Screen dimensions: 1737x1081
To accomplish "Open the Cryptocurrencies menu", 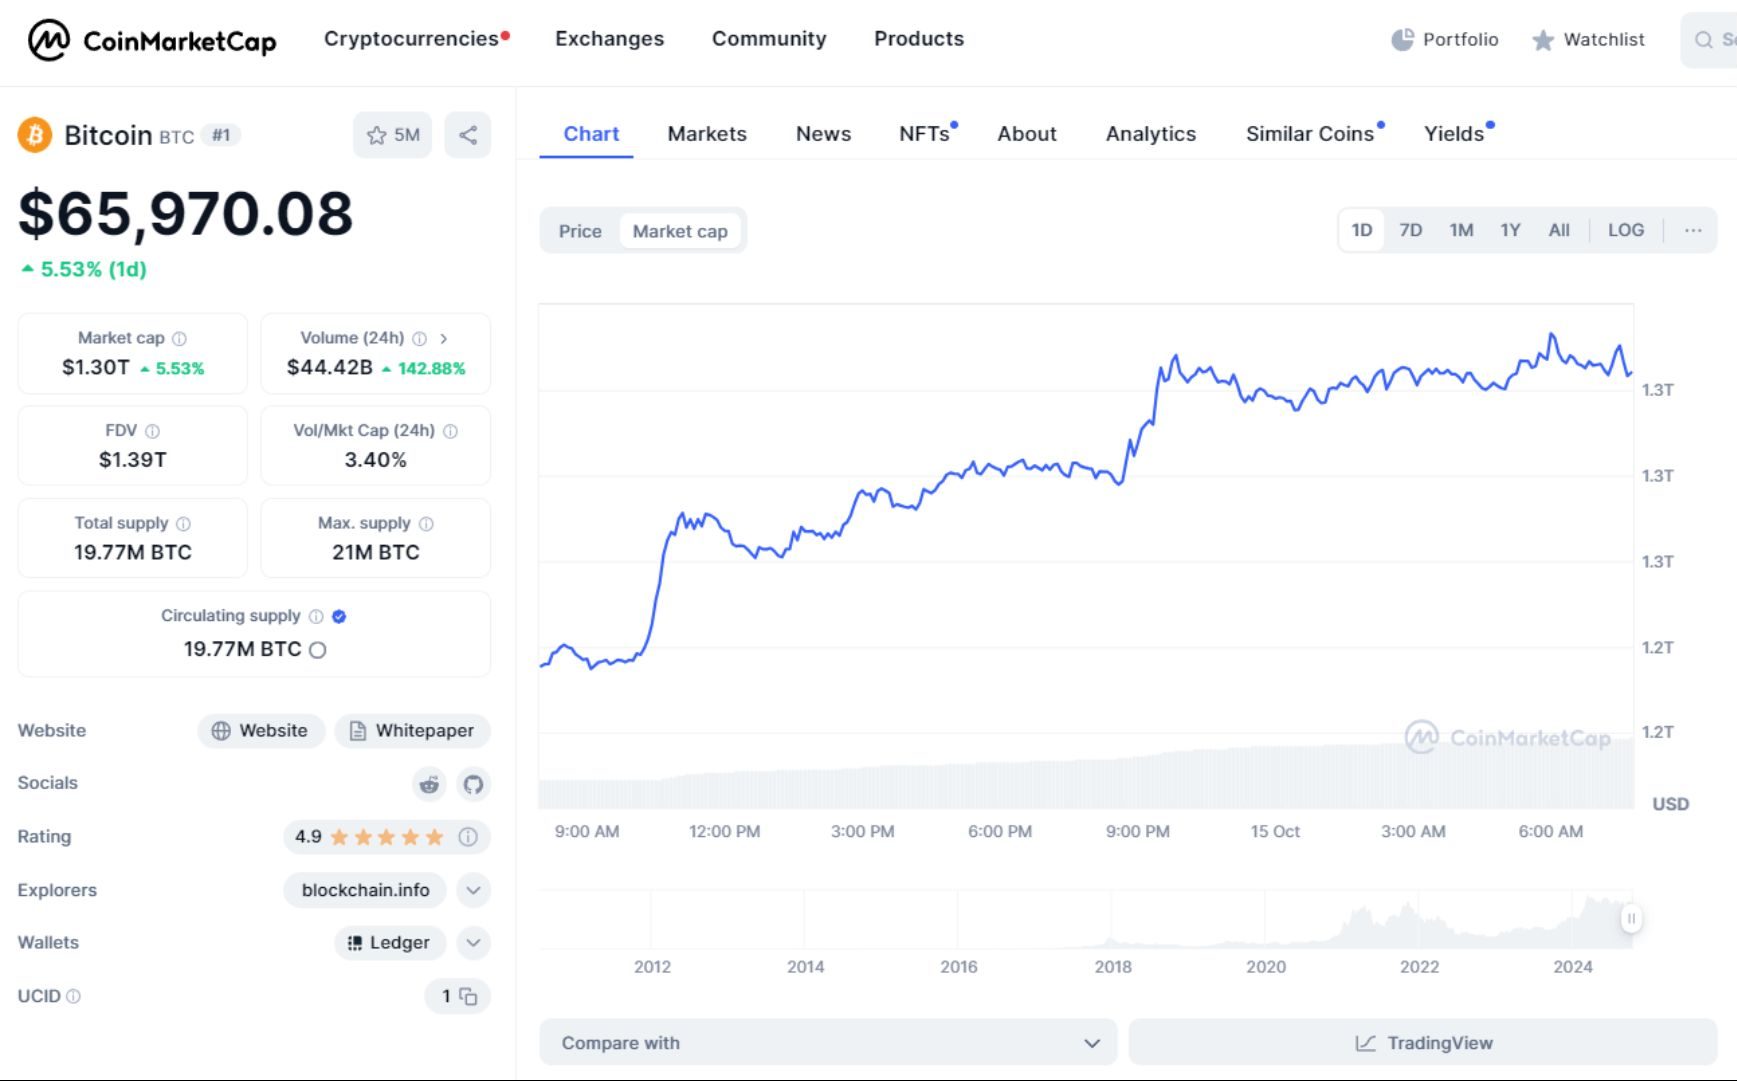I will point(413,38).
